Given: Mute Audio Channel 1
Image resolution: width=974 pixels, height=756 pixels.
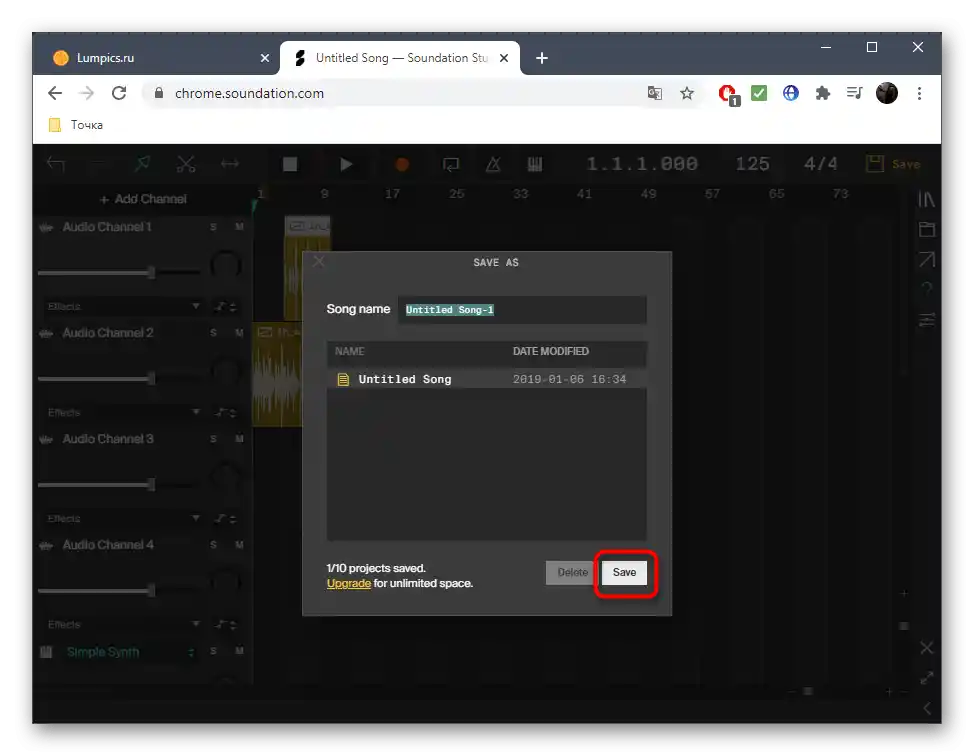Looking at the screenshot, I should tap(239, 227).
